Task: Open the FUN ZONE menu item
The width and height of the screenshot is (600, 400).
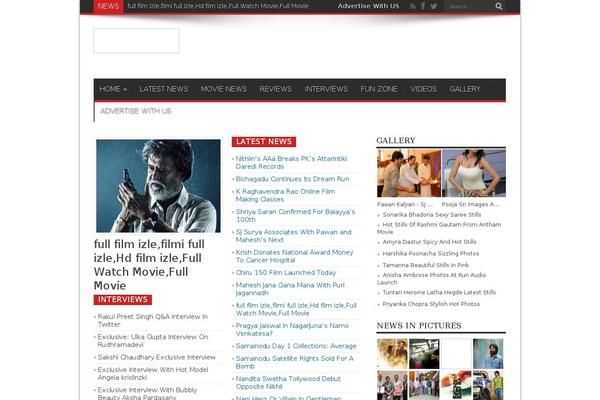Action: click(x=379, y=89)
